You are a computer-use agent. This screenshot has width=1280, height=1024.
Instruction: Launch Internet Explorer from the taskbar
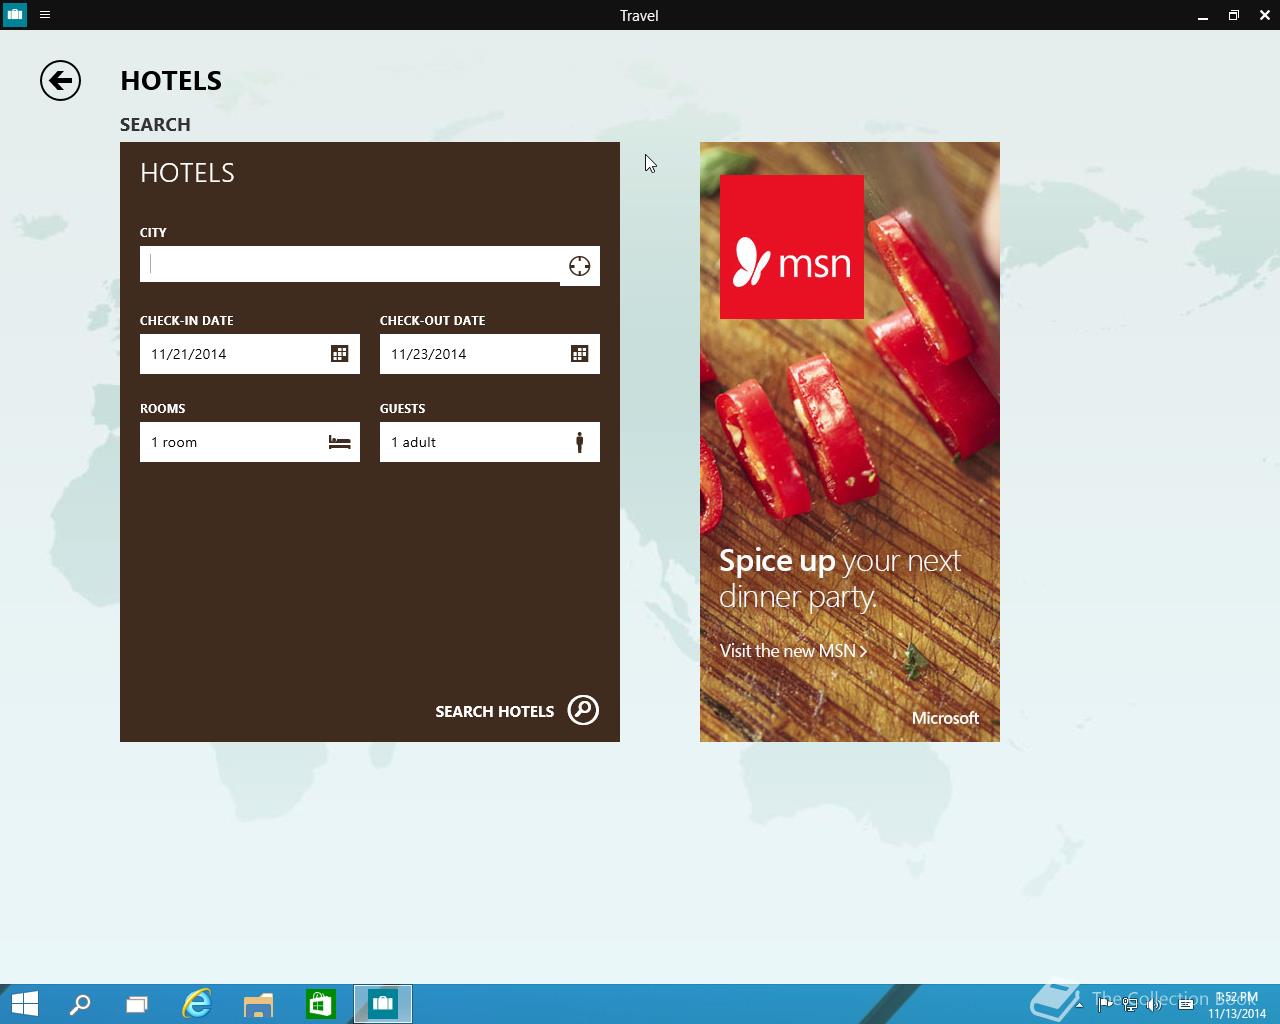tap(197, 1004)
